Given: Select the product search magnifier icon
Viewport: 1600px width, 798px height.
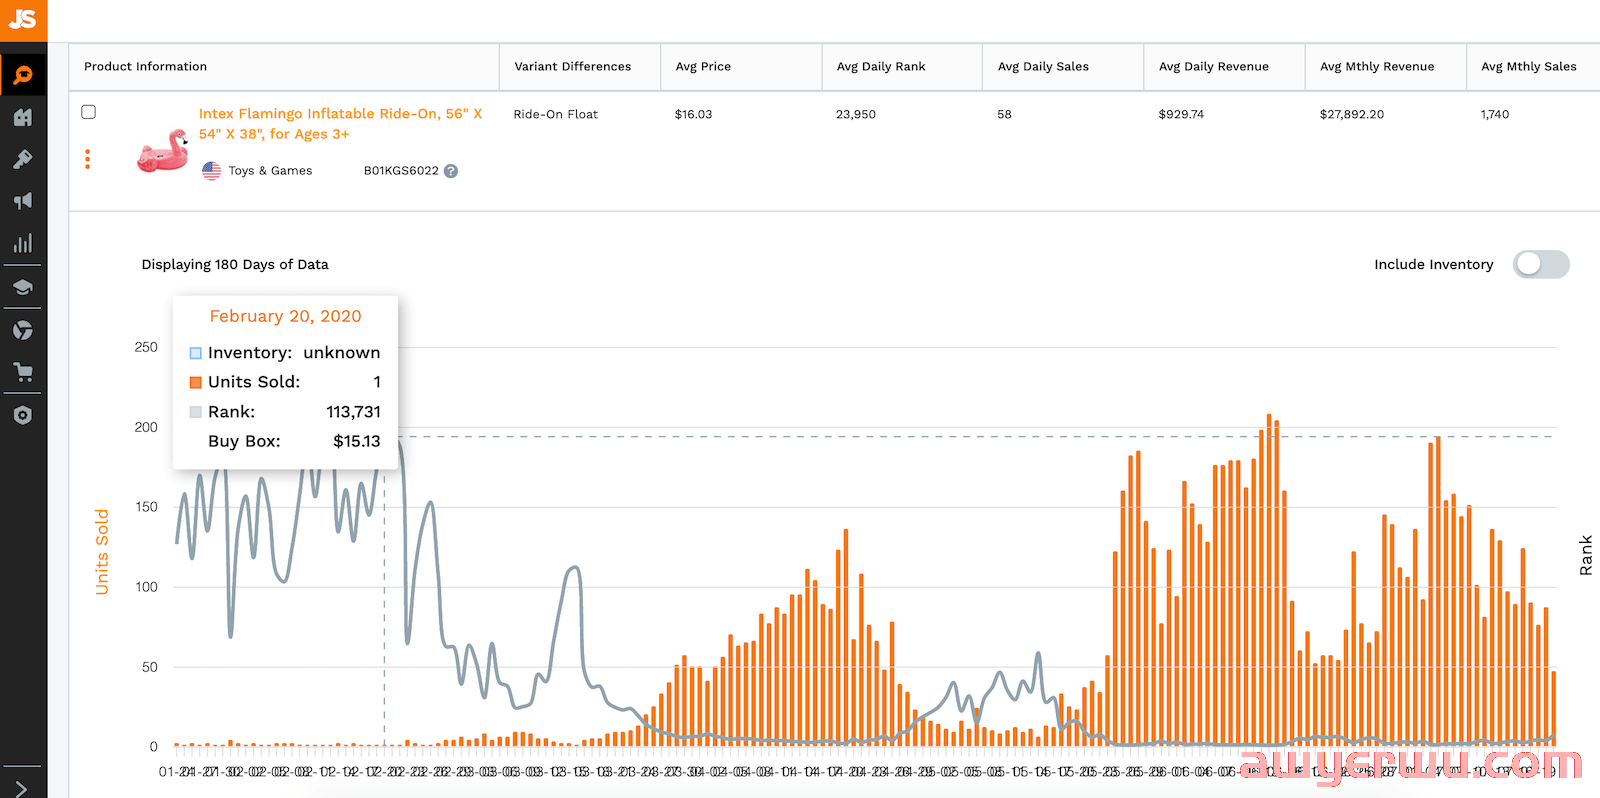Looking at the screenshot, I should 23,75.
